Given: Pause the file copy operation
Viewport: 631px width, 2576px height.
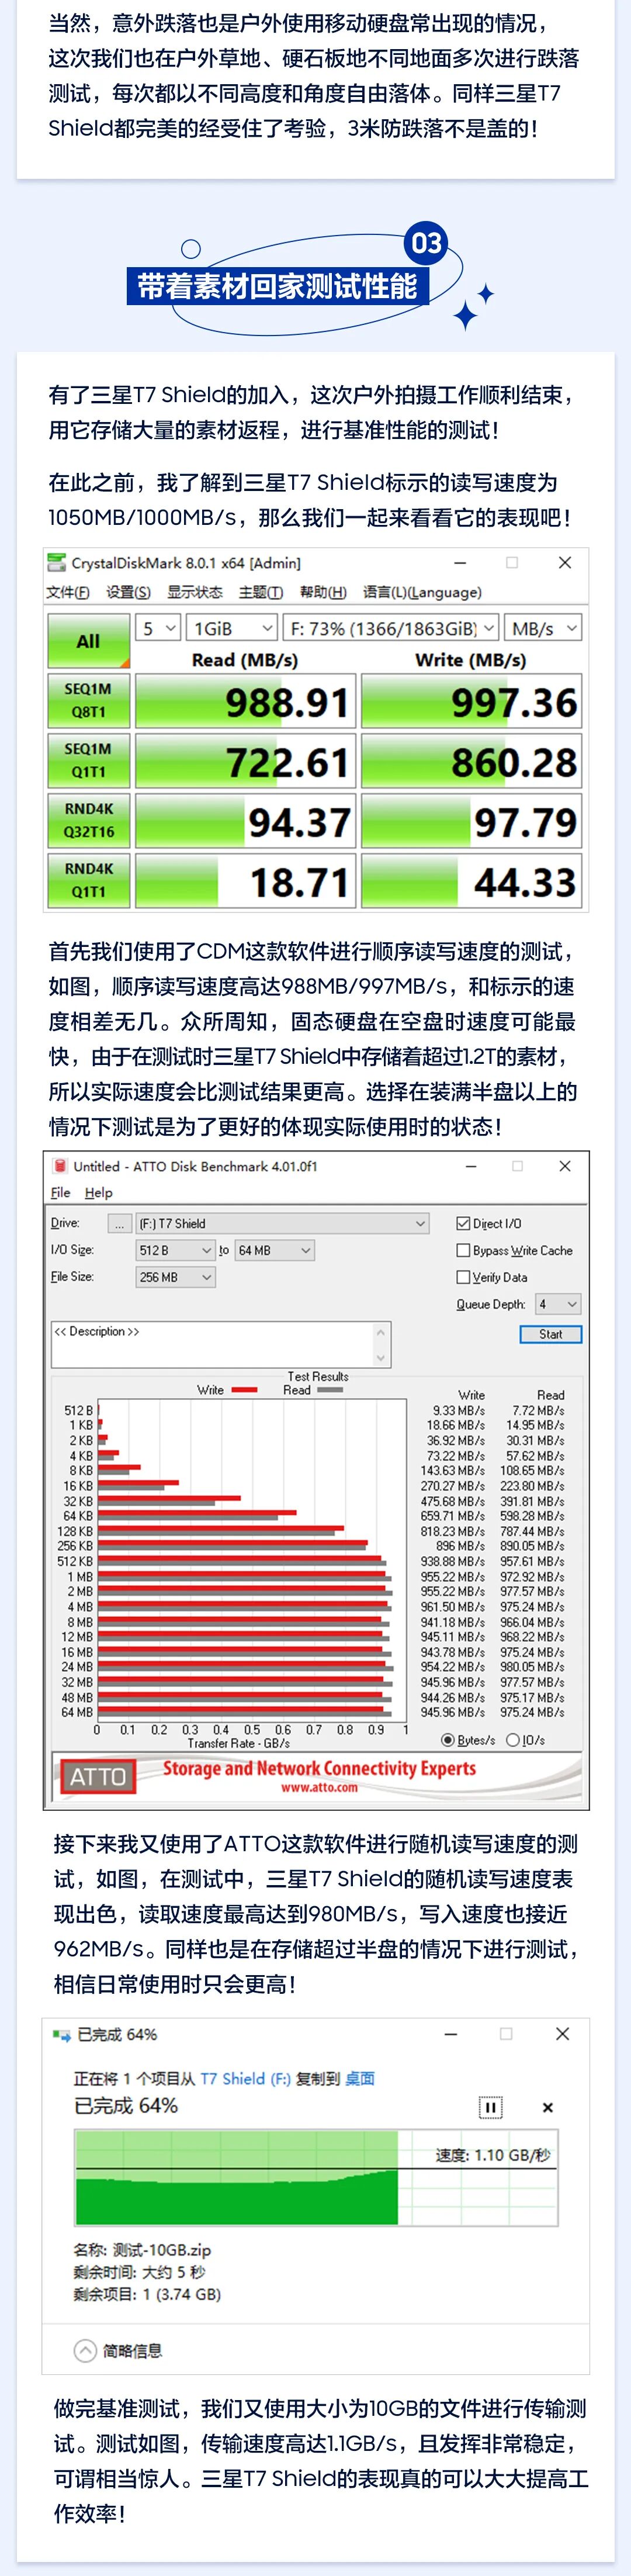Looking at the screenshot, I should tap(490, 2107).
